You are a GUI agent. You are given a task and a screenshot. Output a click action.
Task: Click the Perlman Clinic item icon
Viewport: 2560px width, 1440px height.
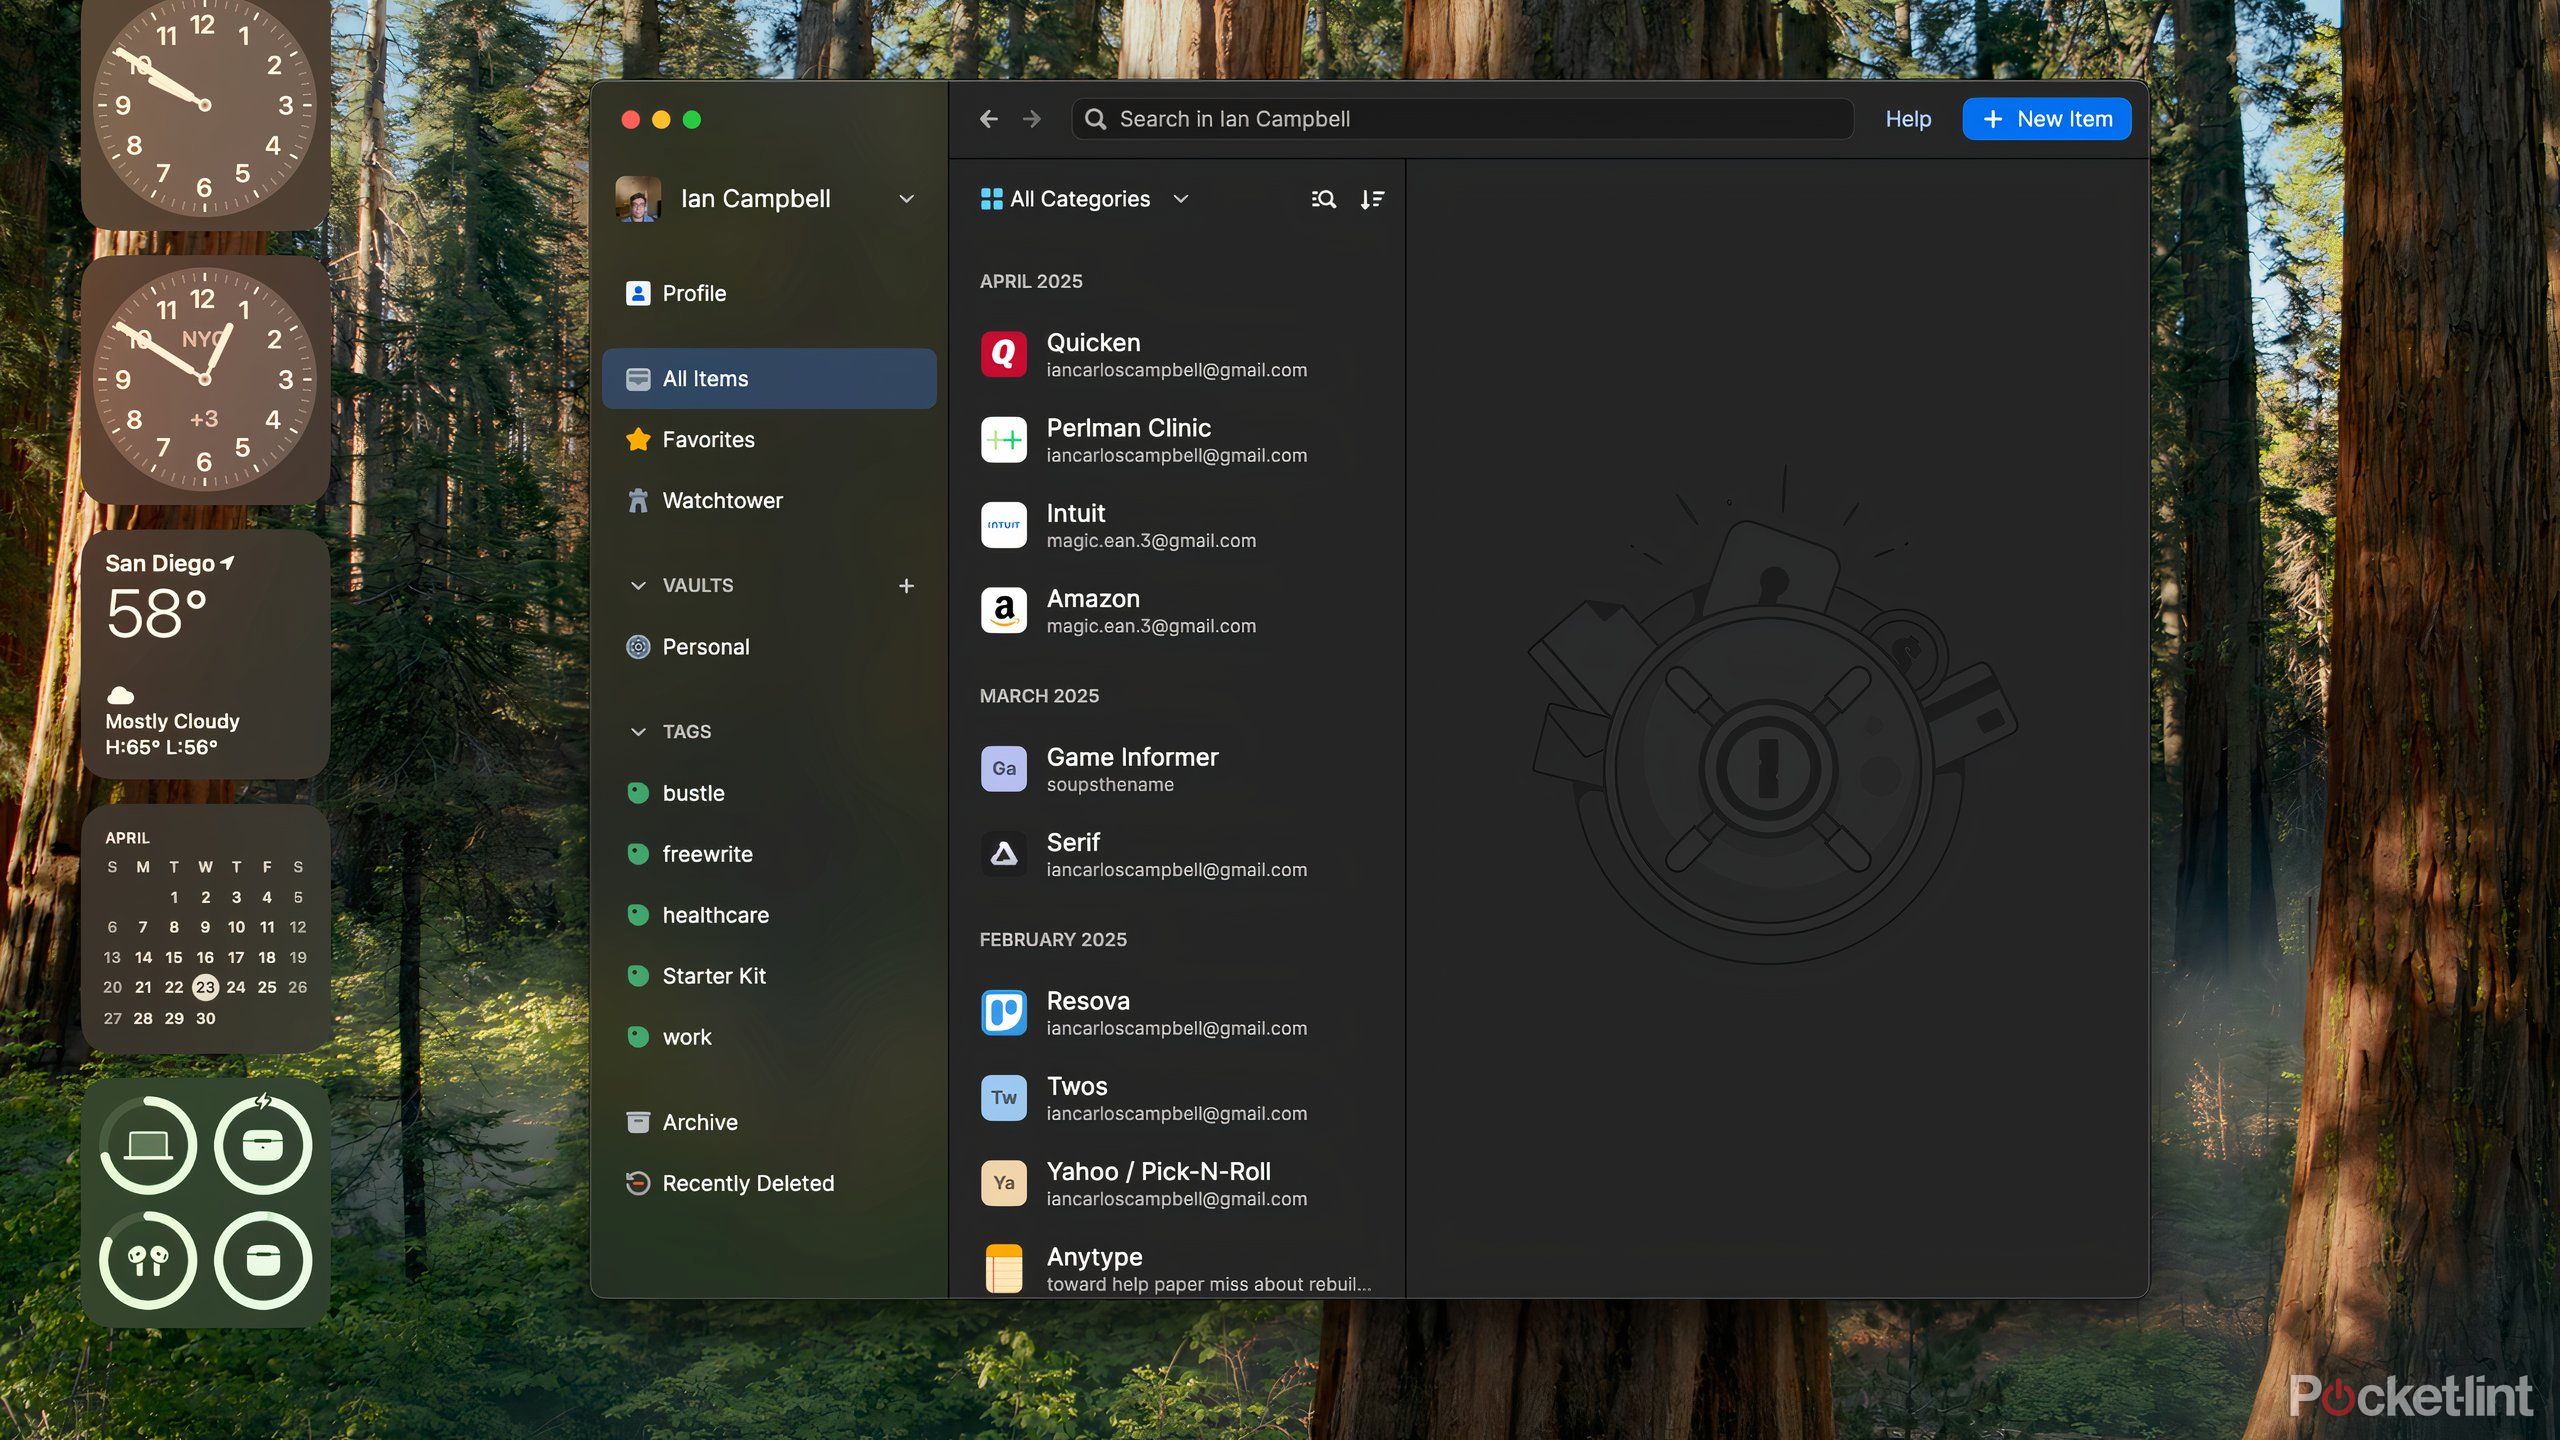[1003, 440]
